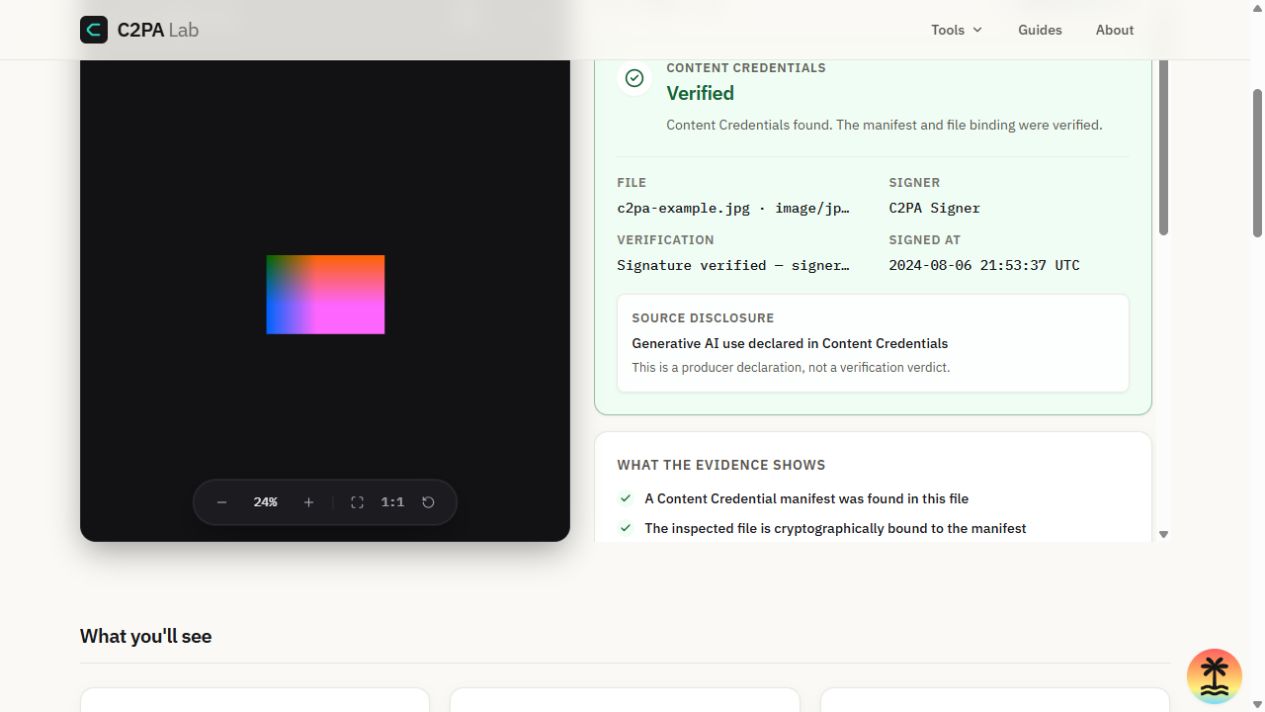
Task: Click the results panel scroll down arrow
Action: pyautogui.click(x=1163, y=535)
